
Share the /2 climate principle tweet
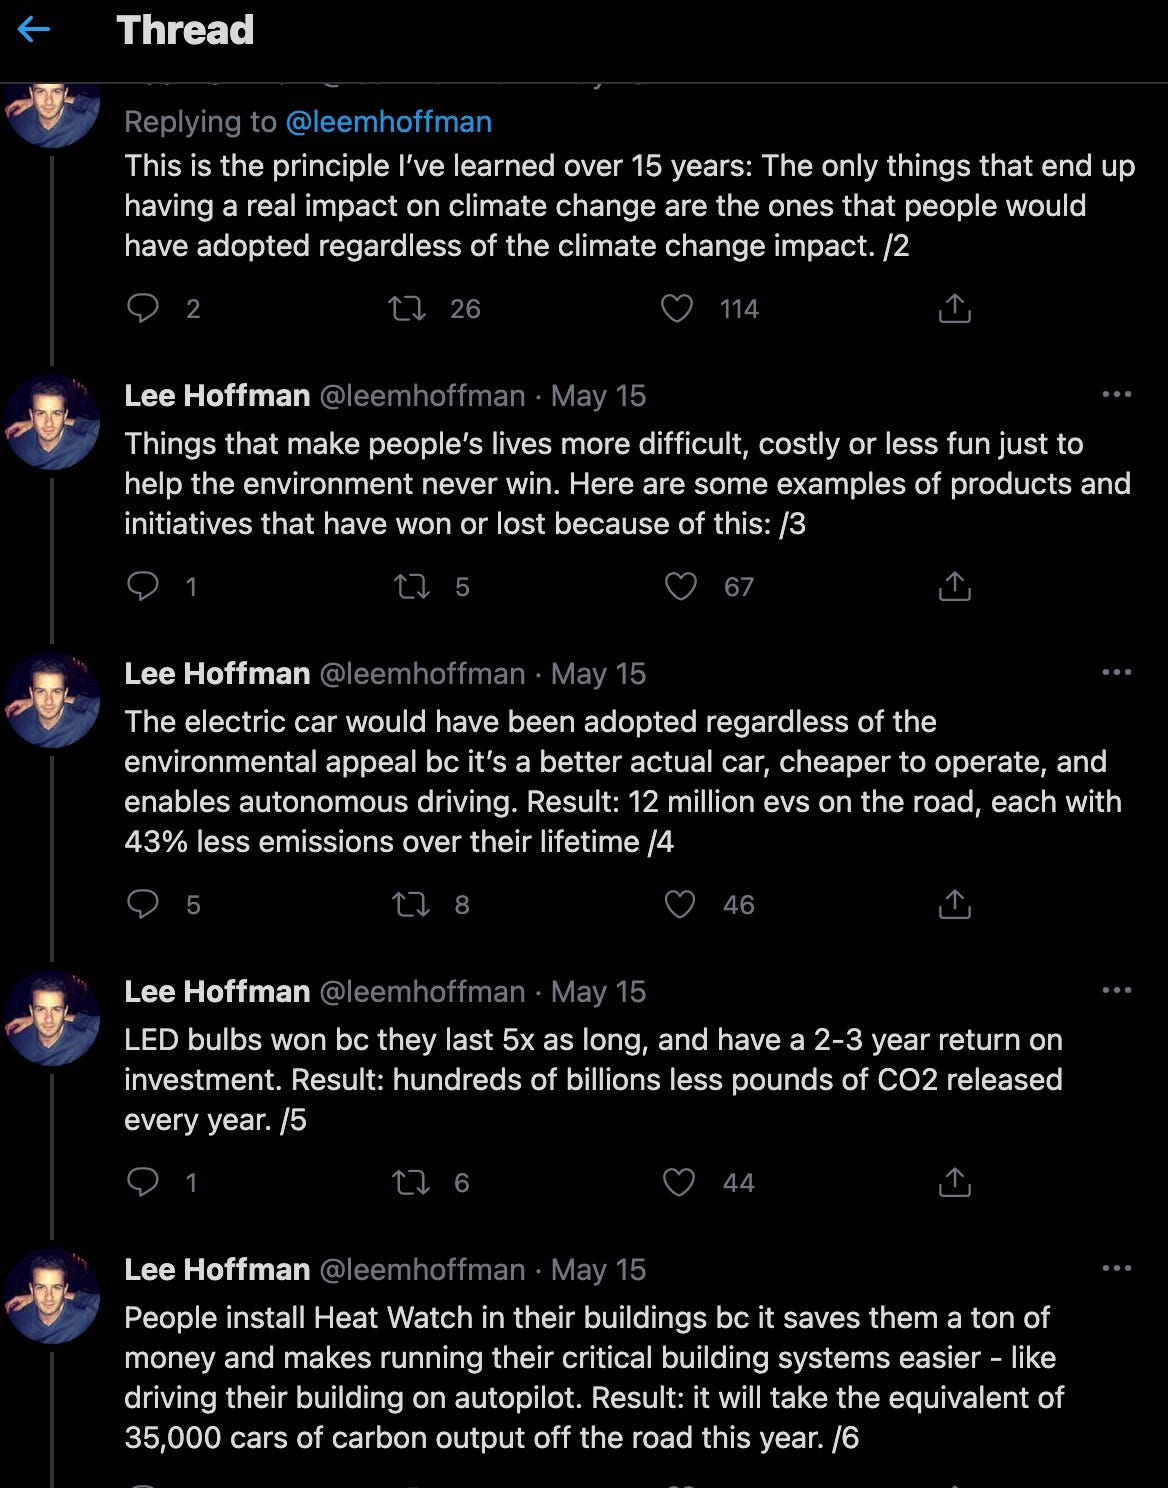click(955, 308)
